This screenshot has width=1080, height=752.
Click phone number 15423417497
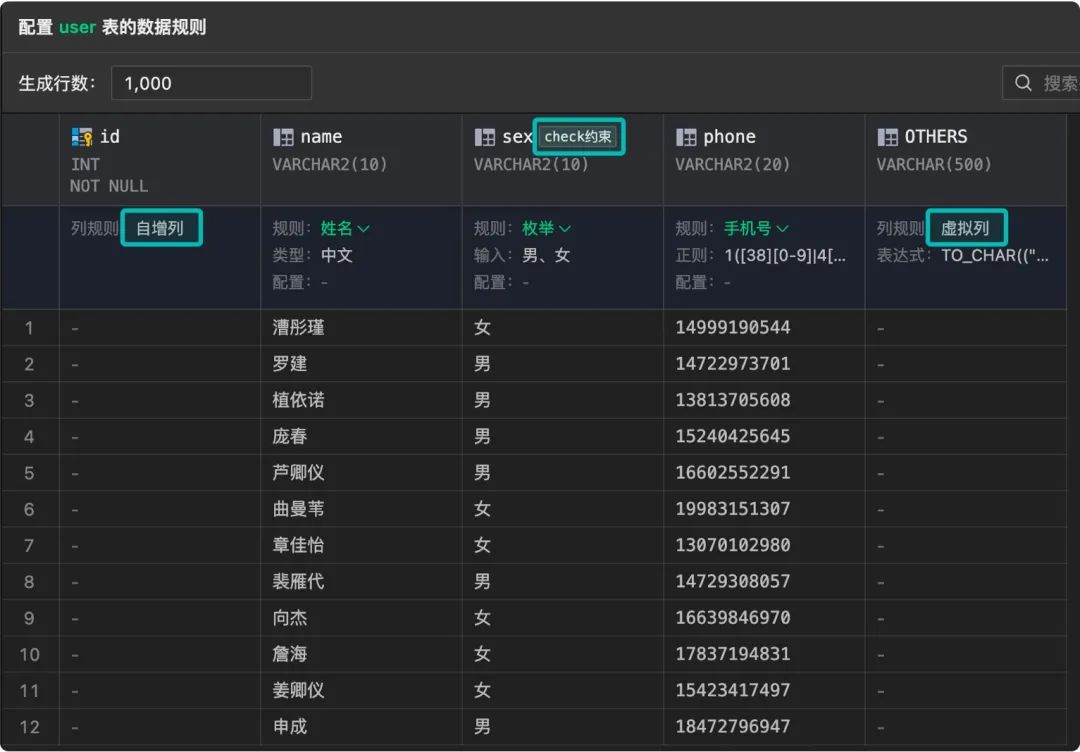tap(733, 690)
